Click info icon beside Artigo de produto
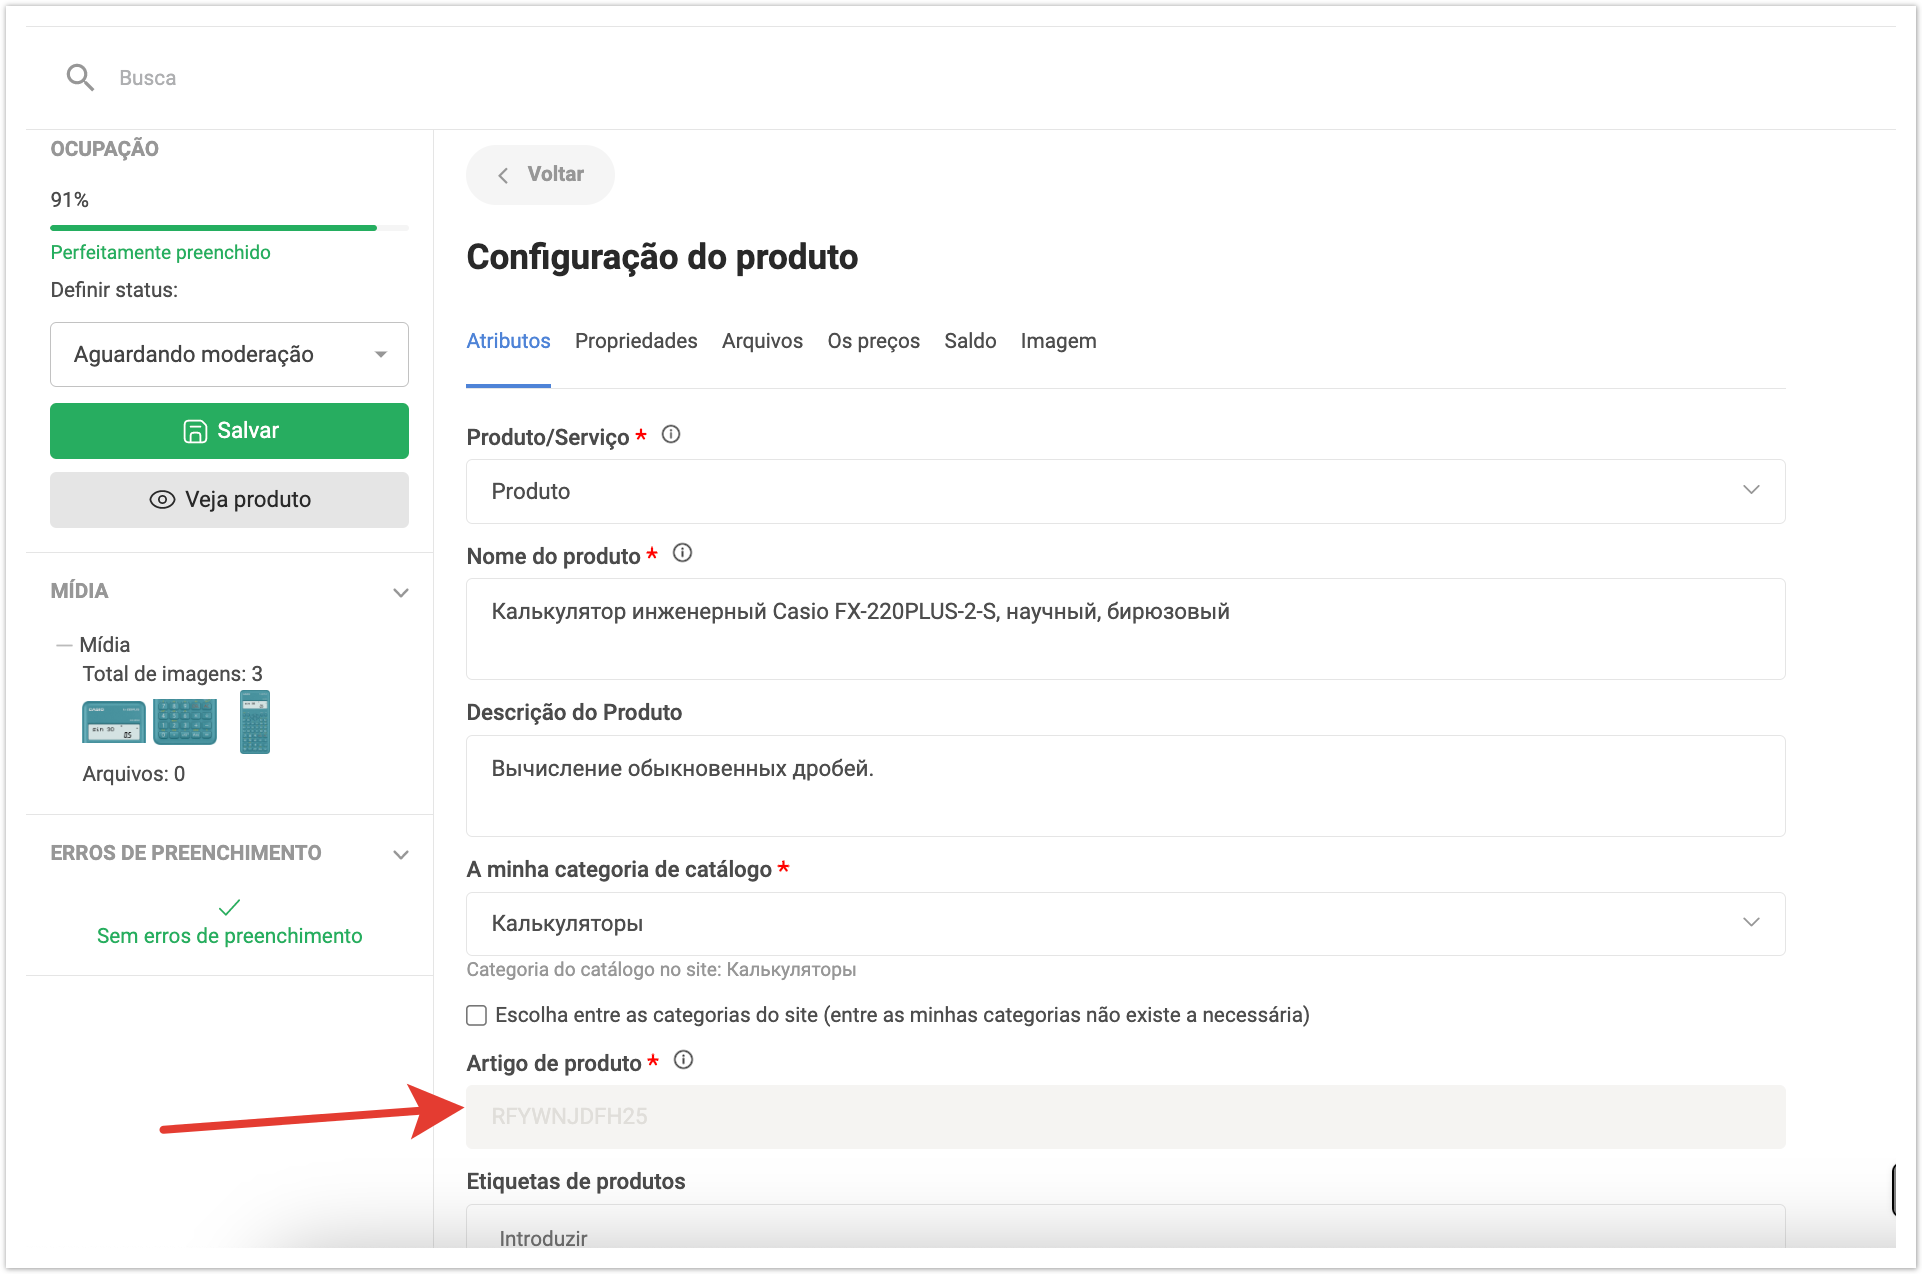The width and height of the screenshot is (1922, 1274). [x=683, y=1060]
